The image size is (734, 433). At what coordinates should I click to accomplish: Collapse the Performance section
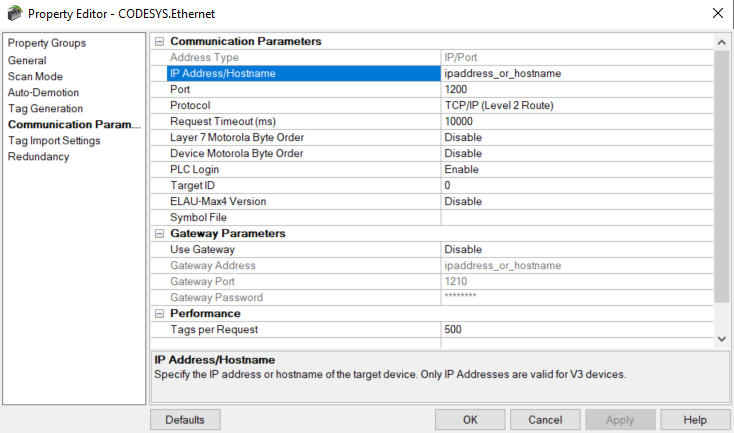(x=159, y=314)
